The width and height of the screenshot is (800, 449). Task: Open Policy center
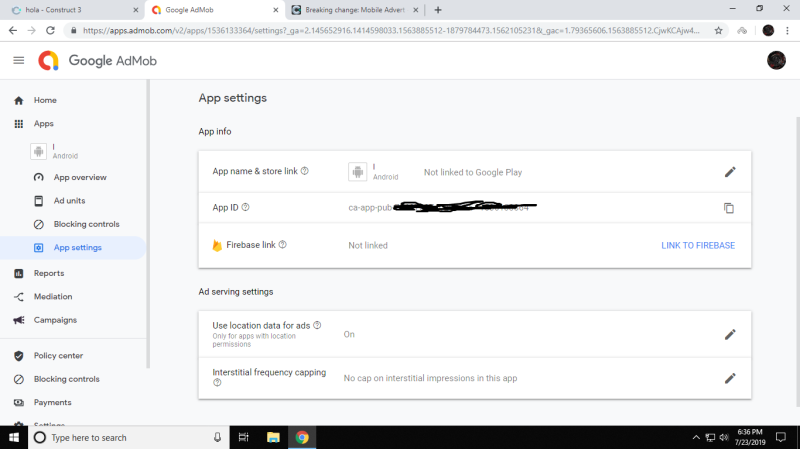click(x=58, y=356)
